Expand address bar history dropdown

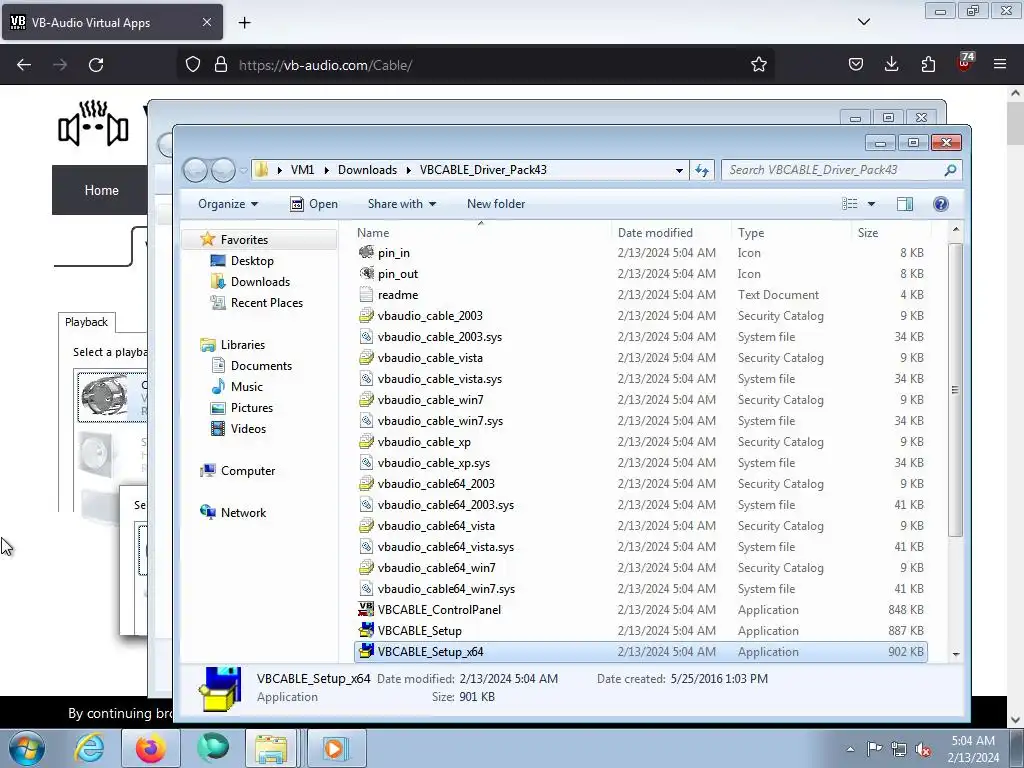point(679,170)
